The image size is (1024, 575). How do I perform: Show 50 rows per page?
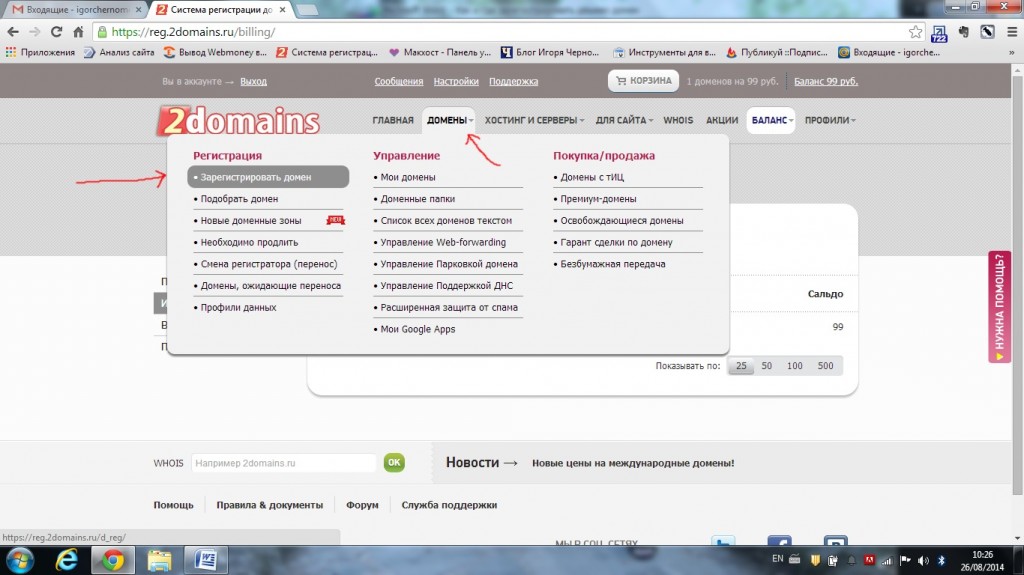point(767,366)
